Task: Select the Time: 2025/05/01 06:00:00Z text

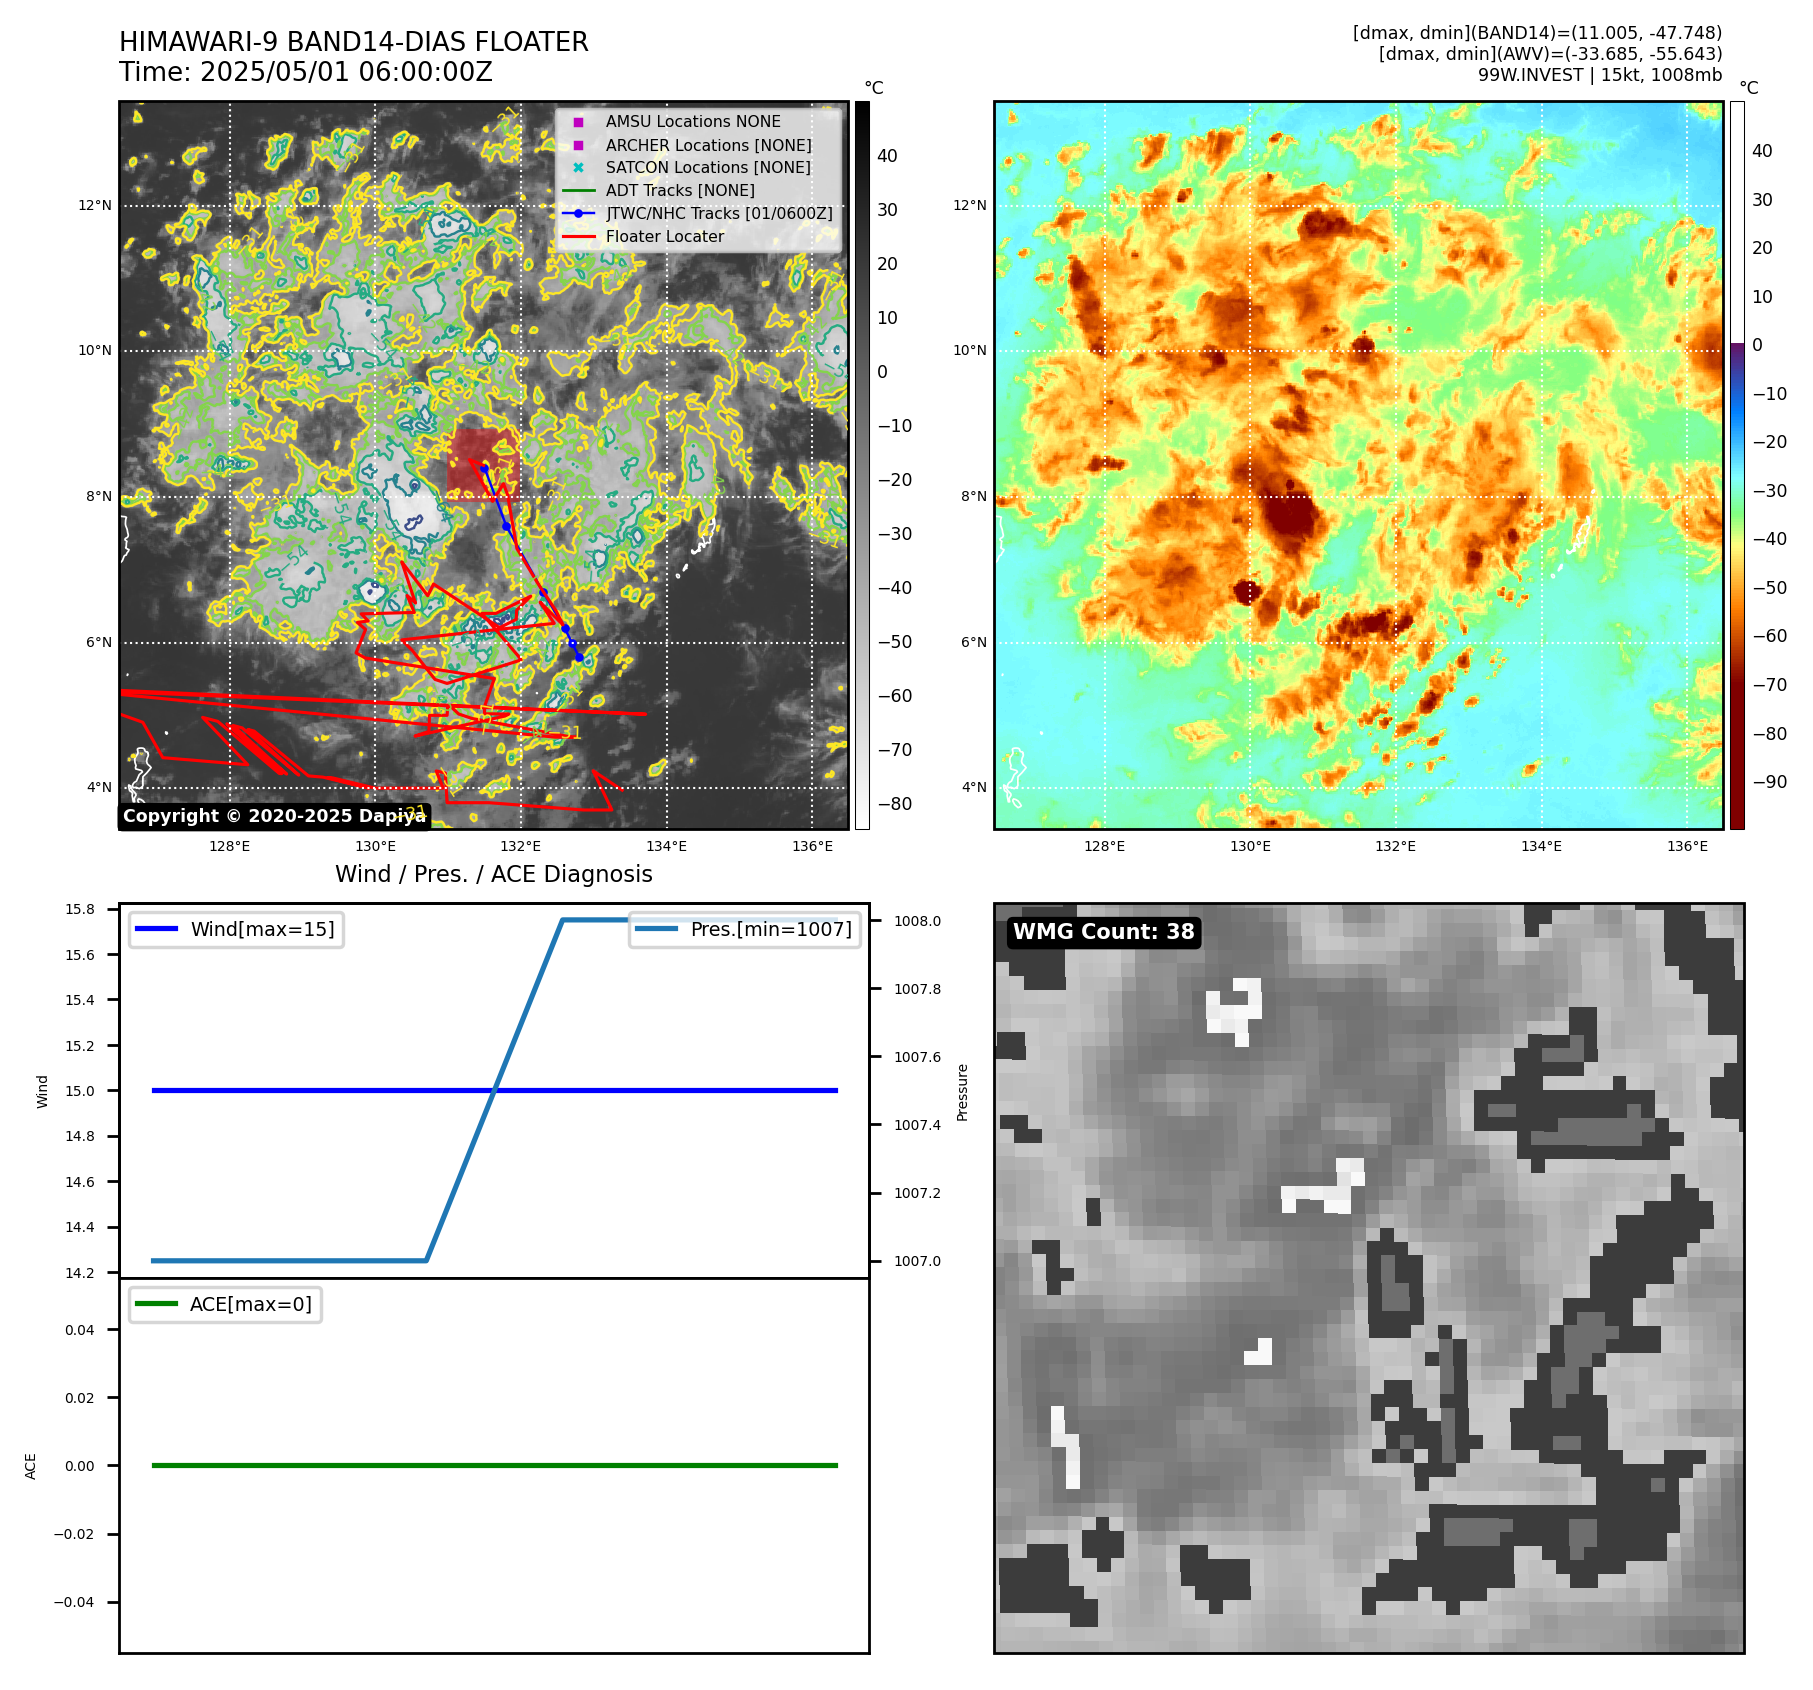Action: tap(306, 72)
